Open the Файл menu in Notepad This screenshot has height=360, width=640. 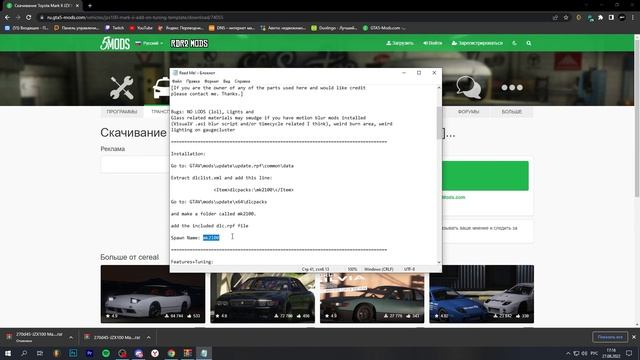[x=177, y=81]
